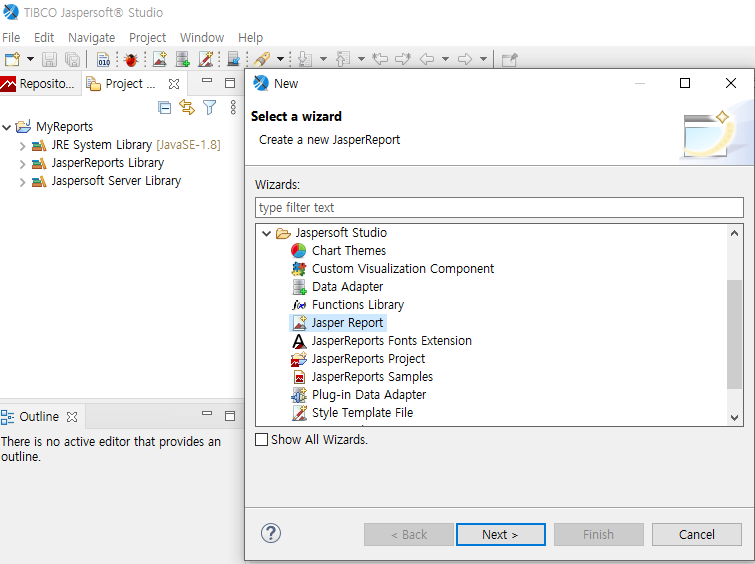Click the Previous Annotation toolbar icon
This screenshot has height=564, width=755.
[343, 59]
